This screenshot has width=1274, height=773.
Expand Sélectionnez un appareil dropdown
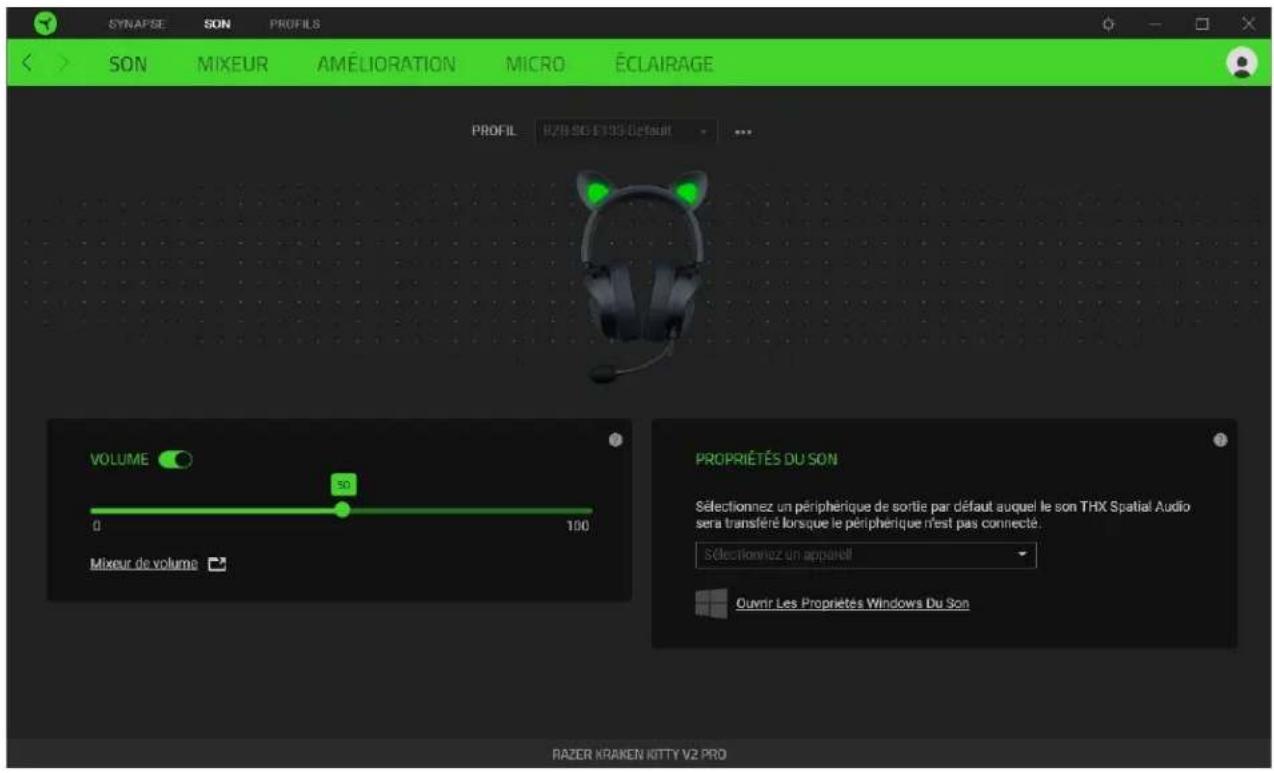pos(866,555)
